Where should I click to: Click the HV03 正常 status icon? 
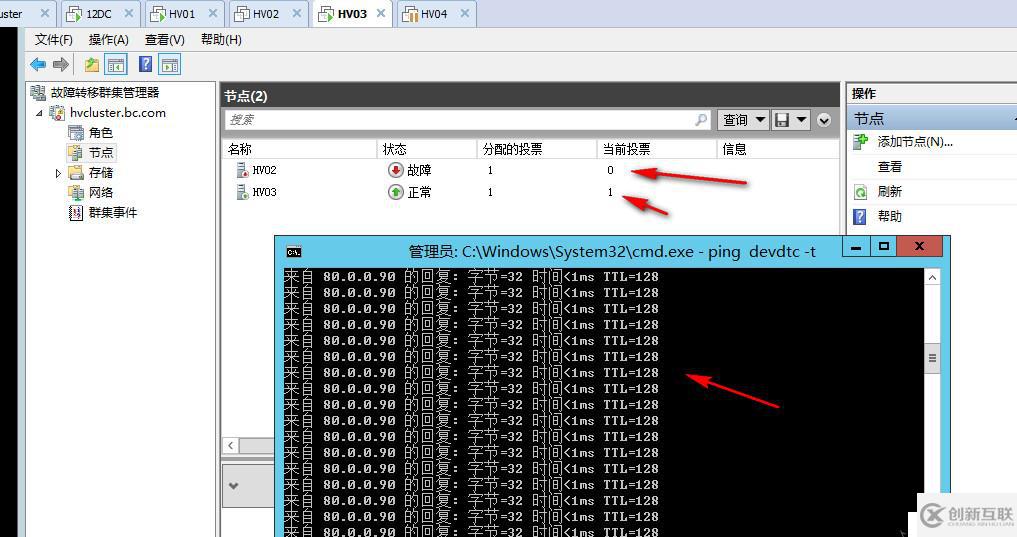(x=396, y=192)
